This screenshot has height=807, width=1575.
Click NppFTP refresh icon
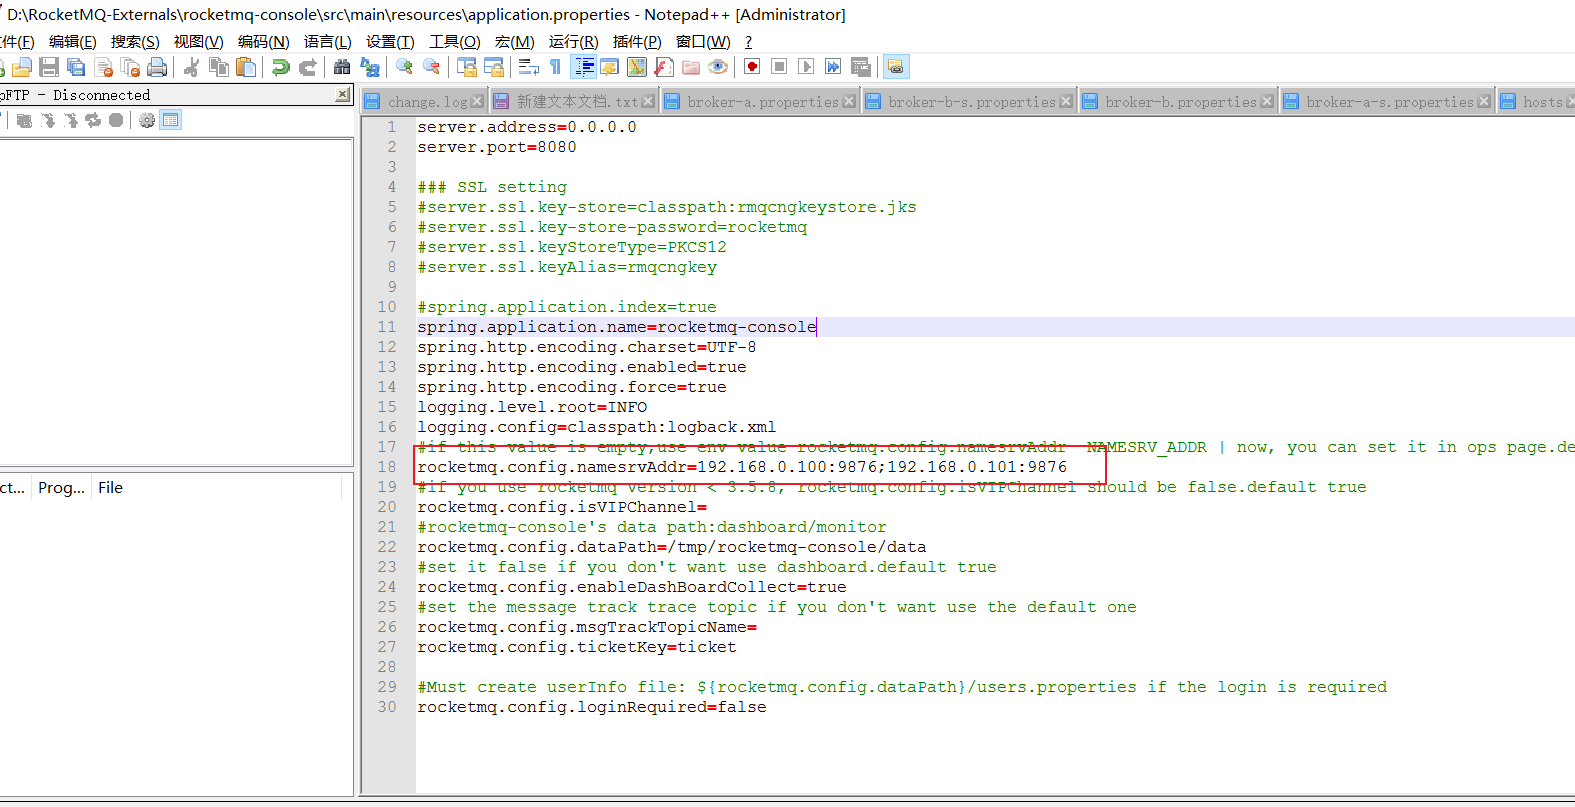(x=93, y=120)
